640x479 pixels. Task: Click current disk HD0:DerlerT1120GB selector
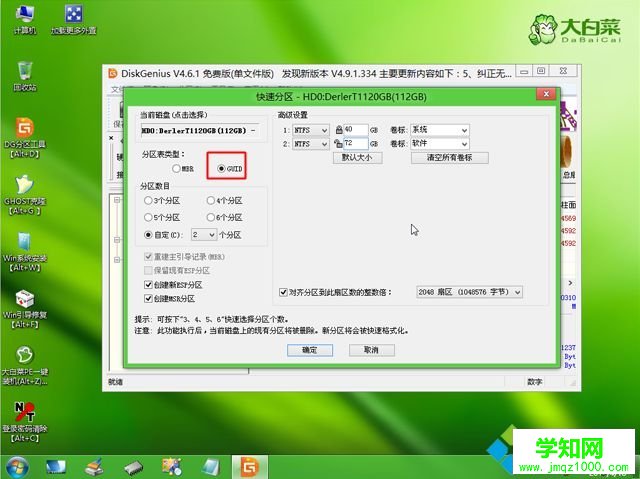[200, 131]
